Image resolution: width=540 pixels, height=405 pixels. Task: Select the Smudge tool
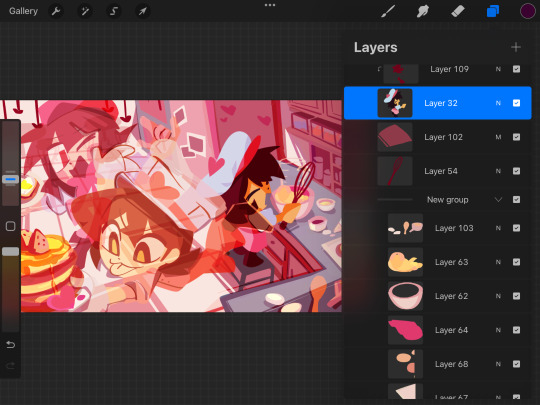[x=423, y=11]
